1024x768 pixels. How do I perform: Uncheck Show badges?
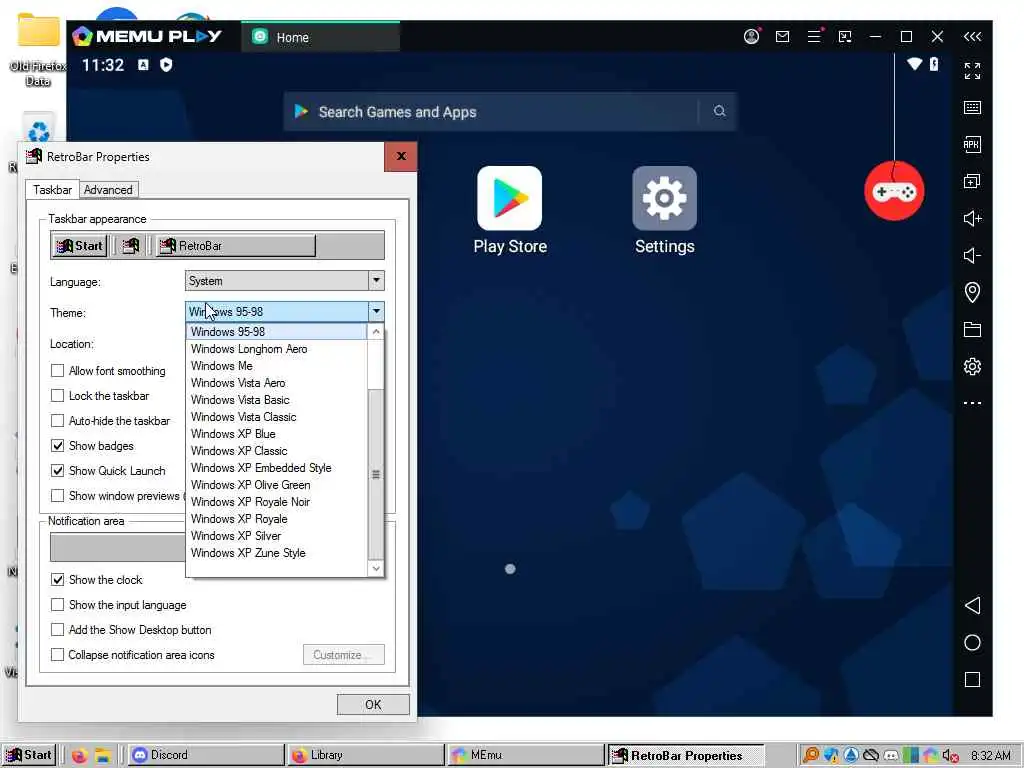click(x=57, y=446)
